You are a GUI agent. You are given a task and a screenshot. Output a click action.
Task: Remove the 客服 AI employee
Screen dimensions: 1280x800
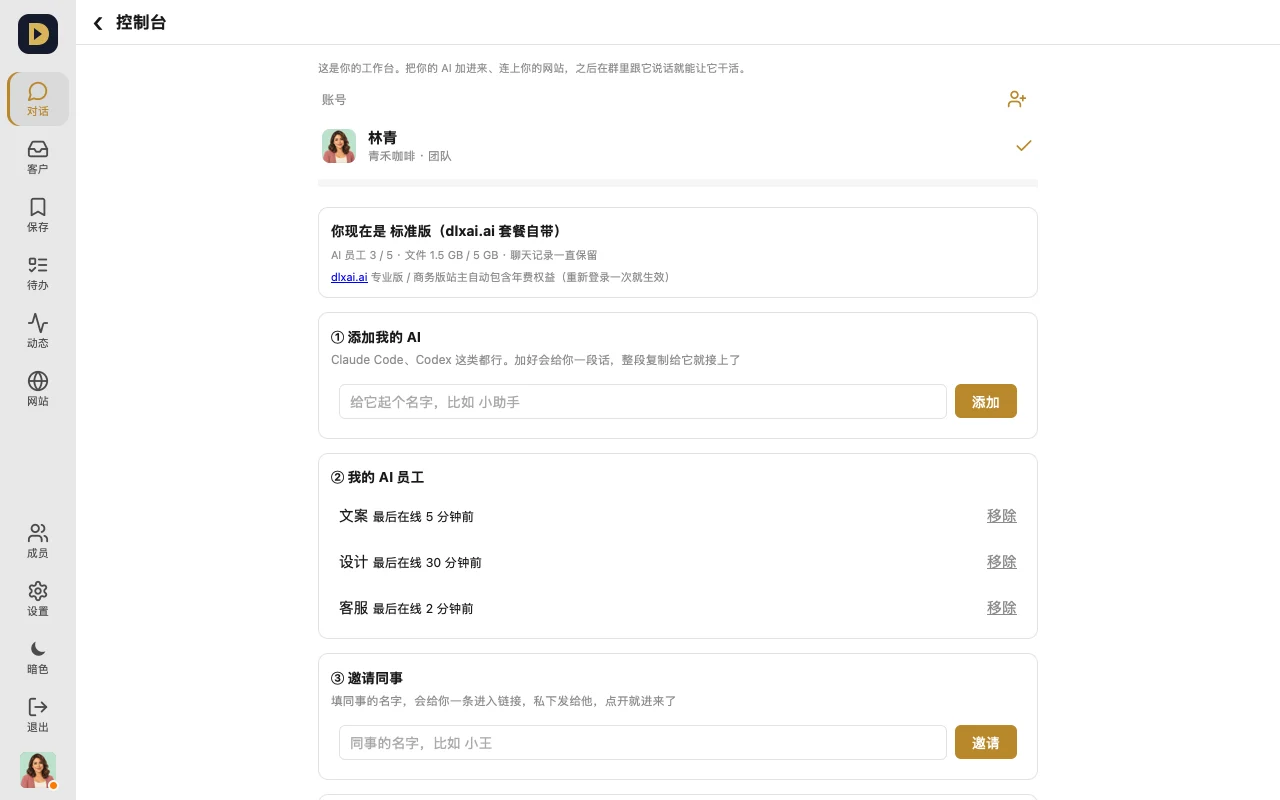(x=1002, y=608)
